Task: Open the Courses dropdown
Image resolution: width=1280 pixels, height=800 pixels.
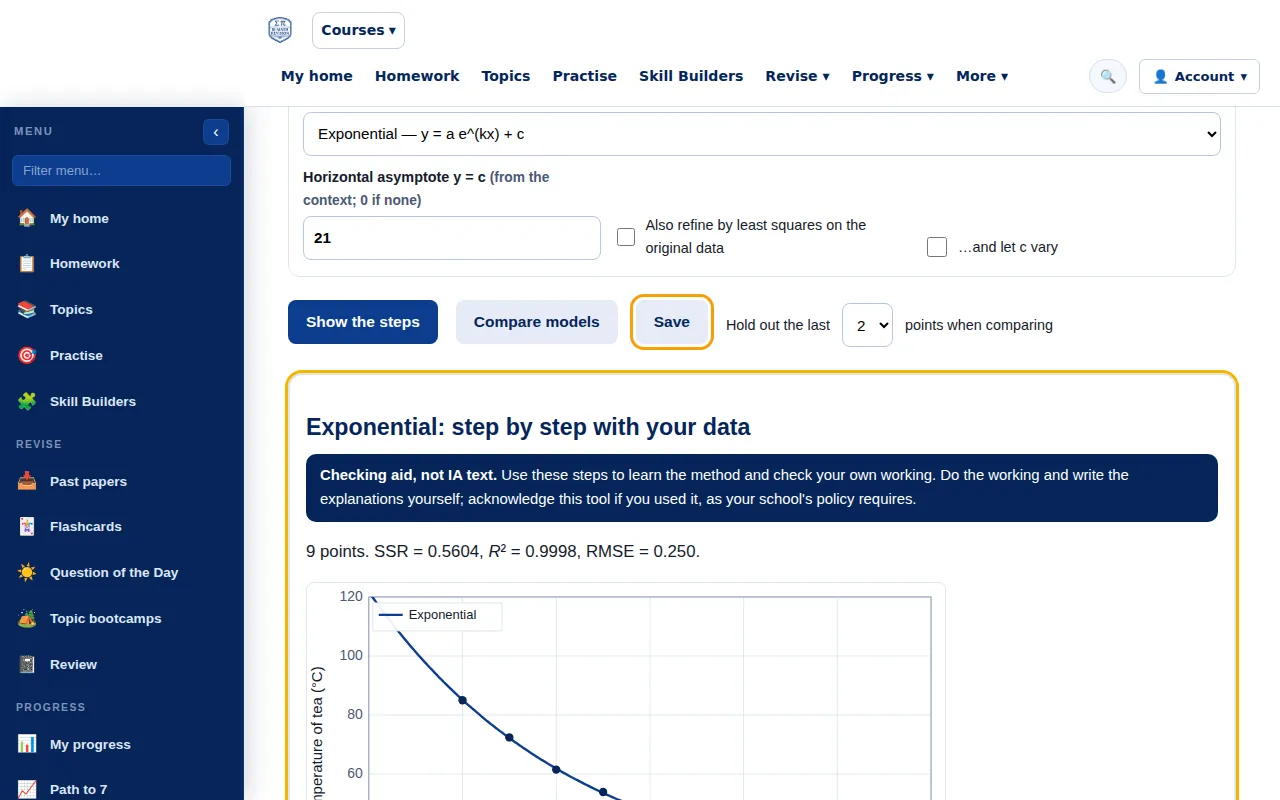Action: pyautogui.click(x=358, y=30)
